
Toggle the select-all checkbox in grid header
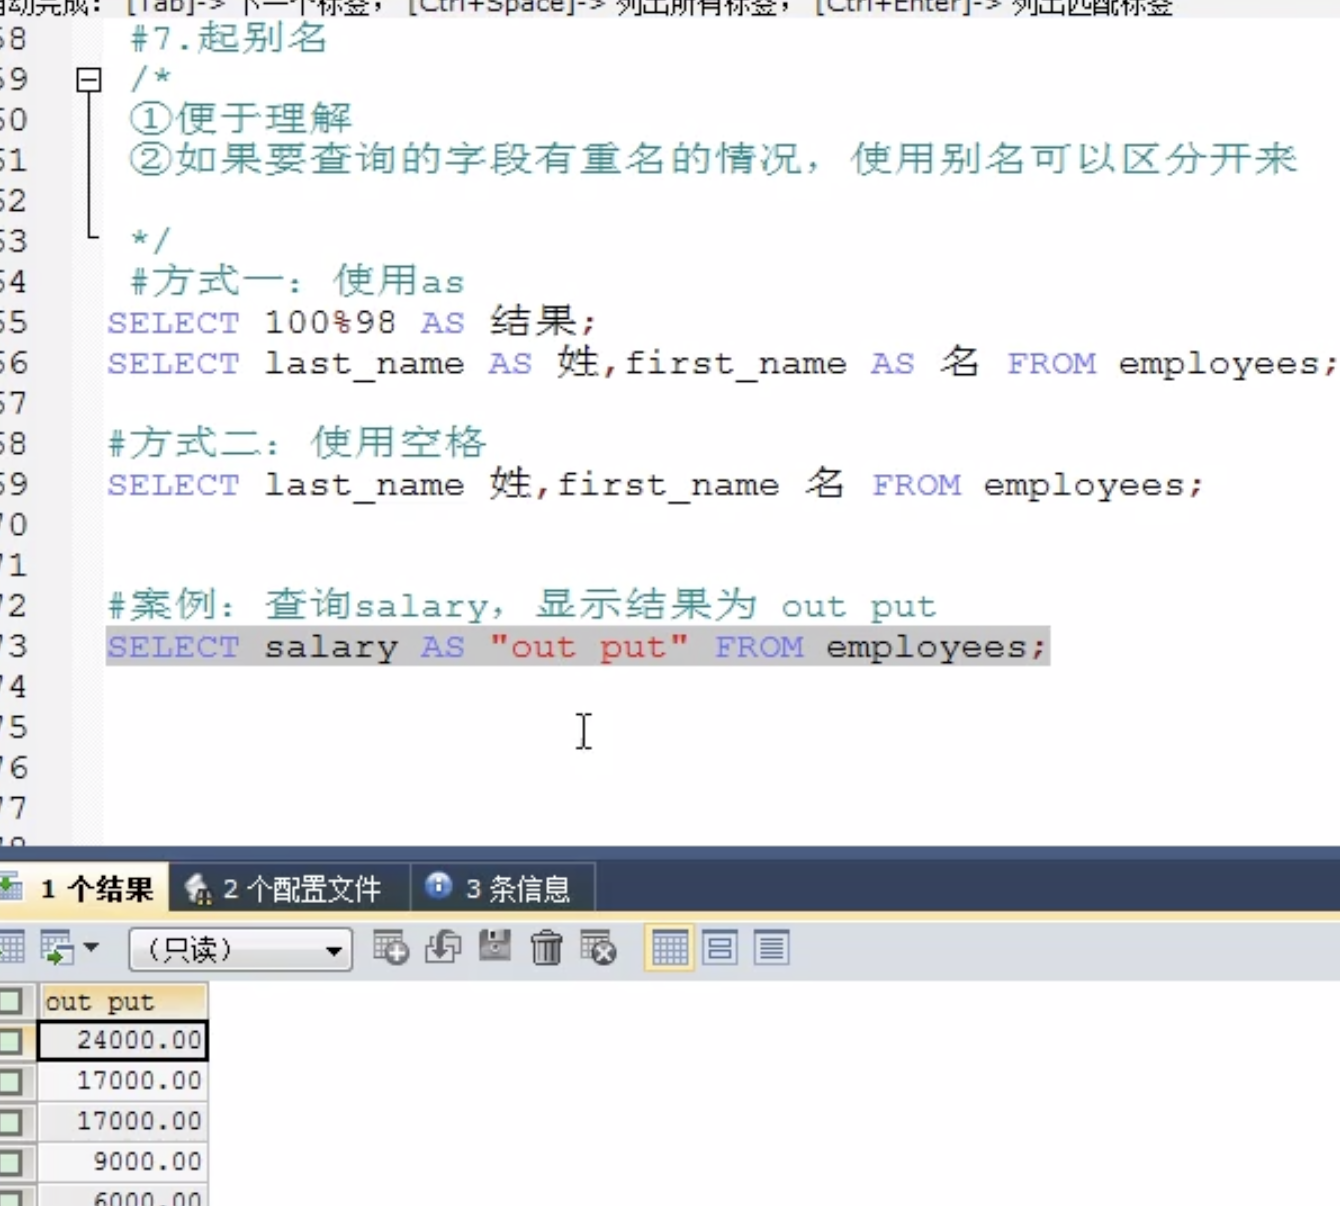pyautogui.click(x=11, y=1001)
